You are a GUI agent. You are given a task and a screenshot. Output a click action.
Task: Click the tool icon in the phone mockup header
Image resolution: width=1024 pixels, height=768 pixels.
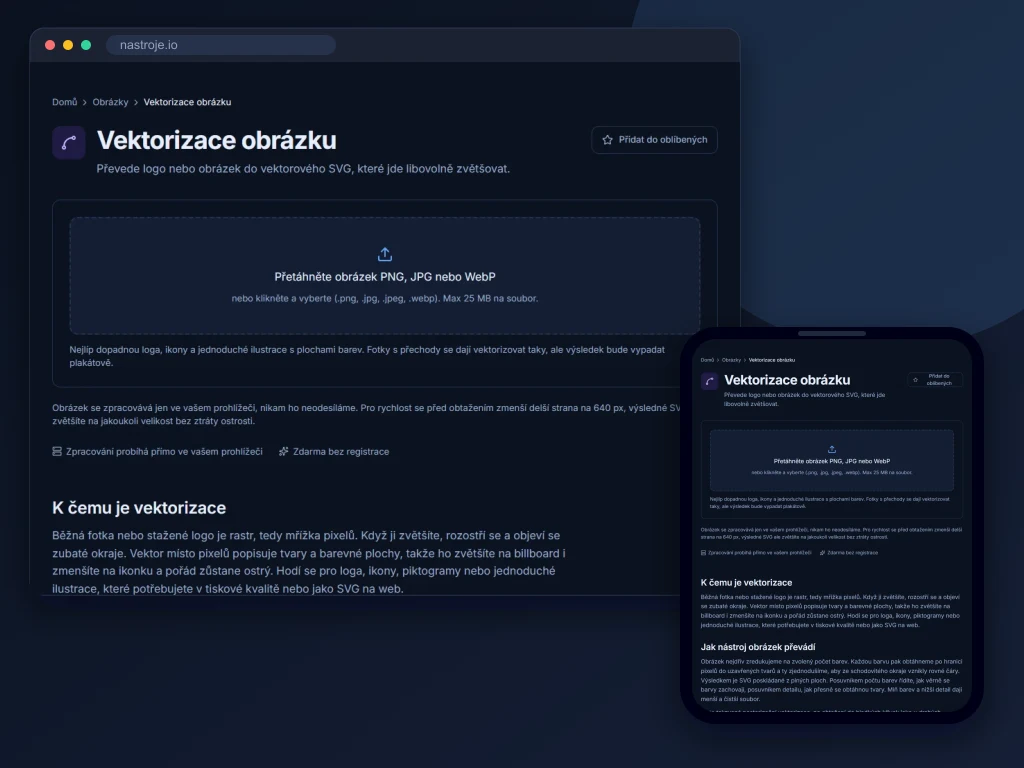[x=709, y=381]
